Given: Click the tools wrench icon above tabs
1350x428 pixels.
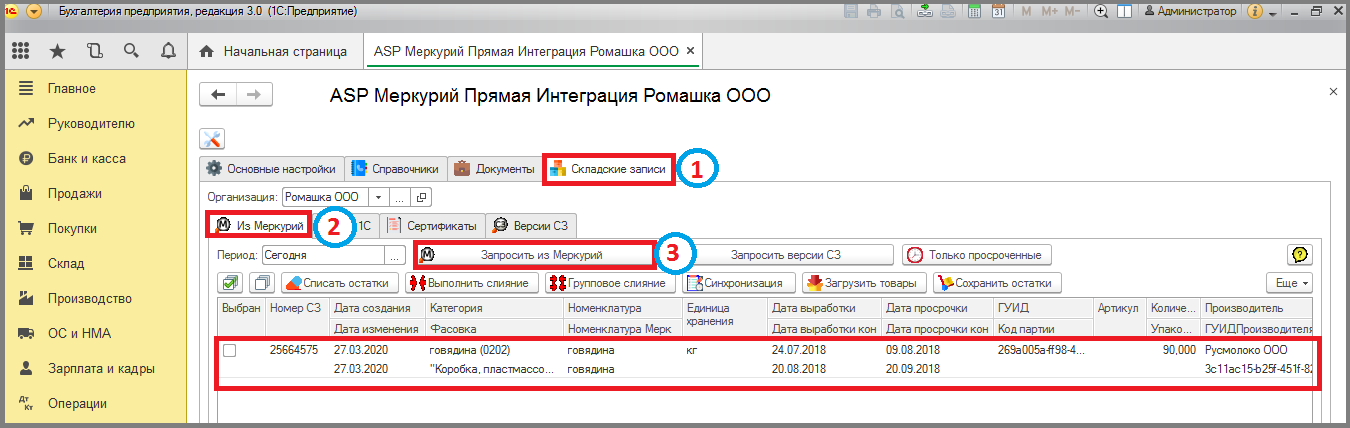Looking at the screenshot, I should point(212,139).
